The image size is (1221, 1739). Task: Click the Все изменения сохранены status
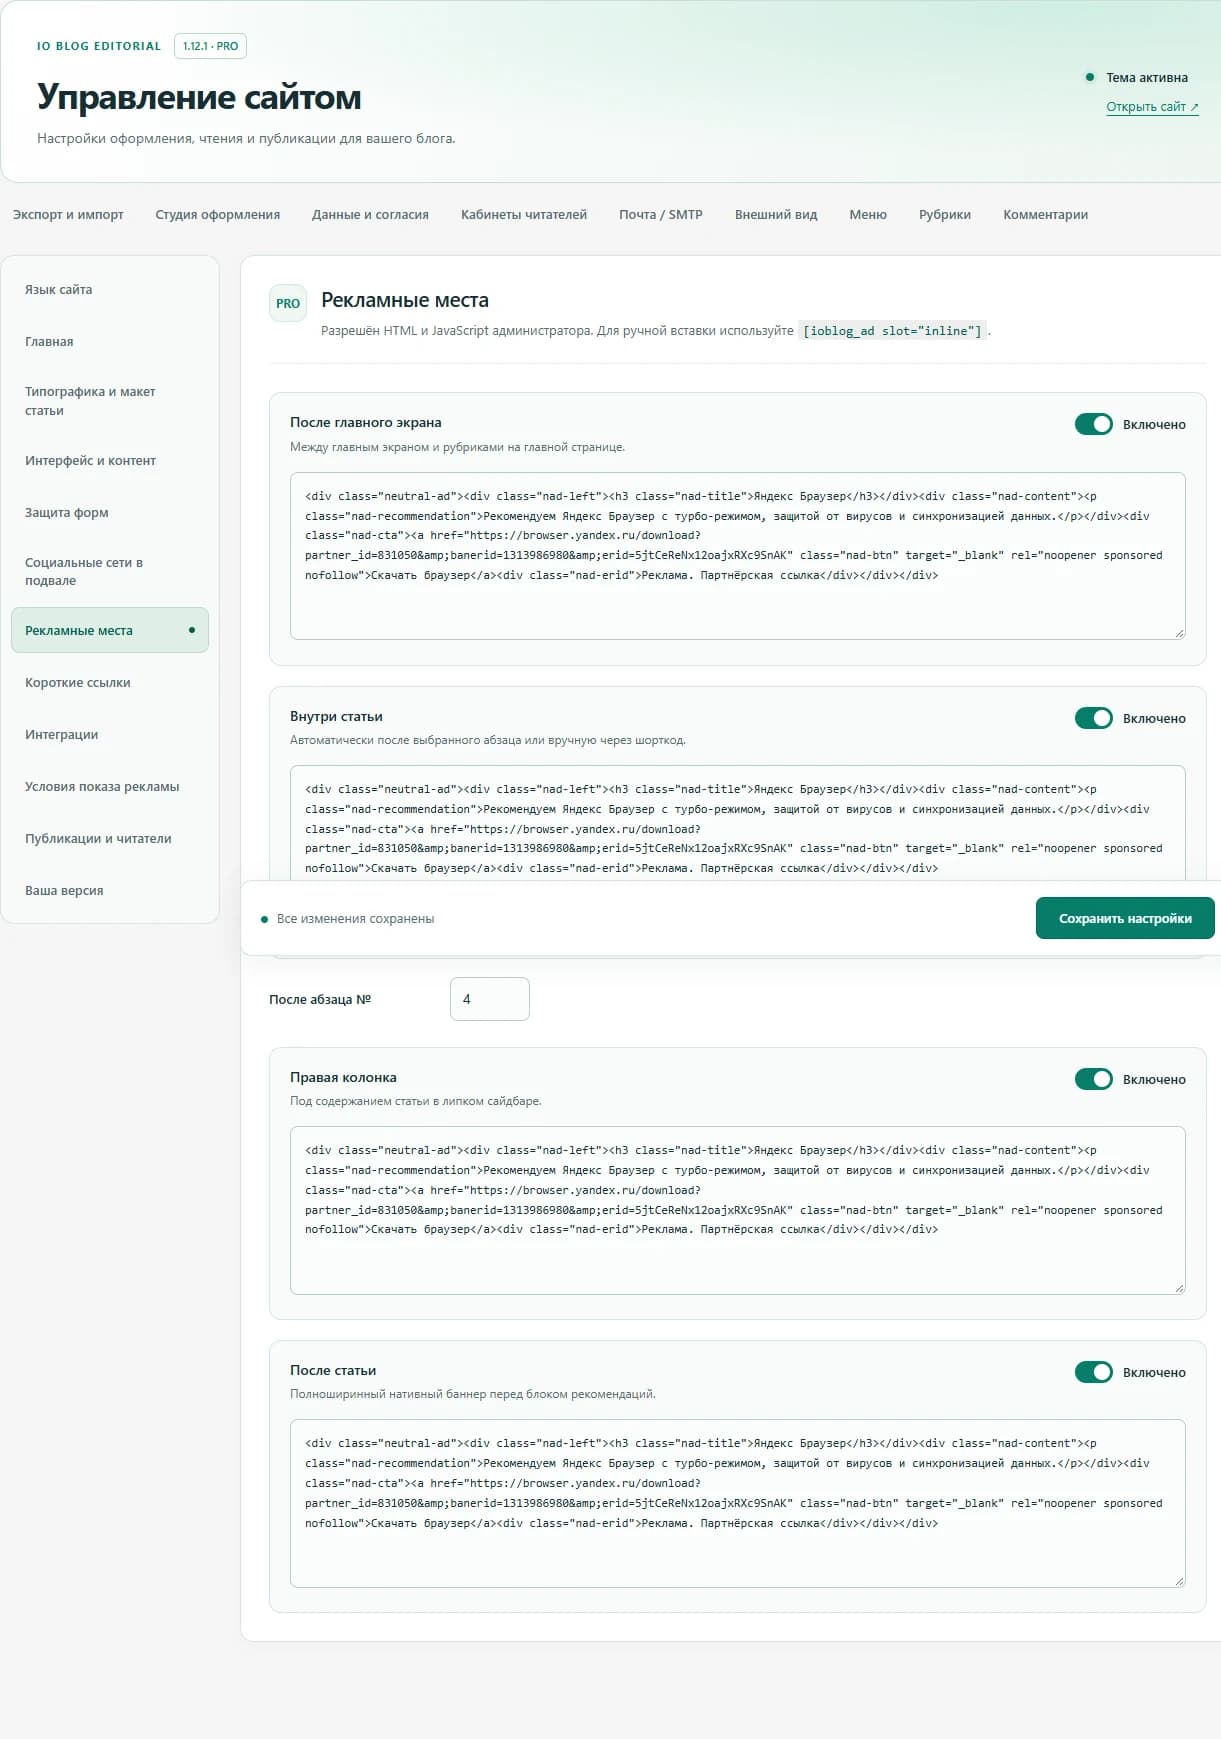355,919
